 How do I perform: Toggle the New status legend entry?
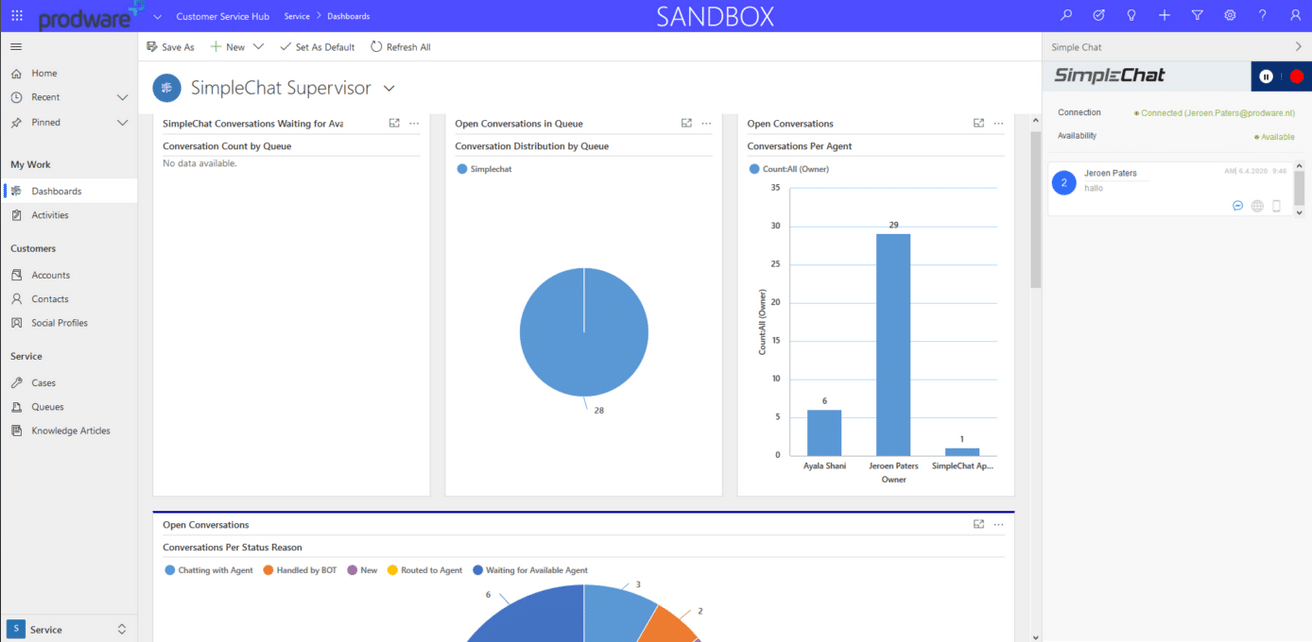coord(362,570)
